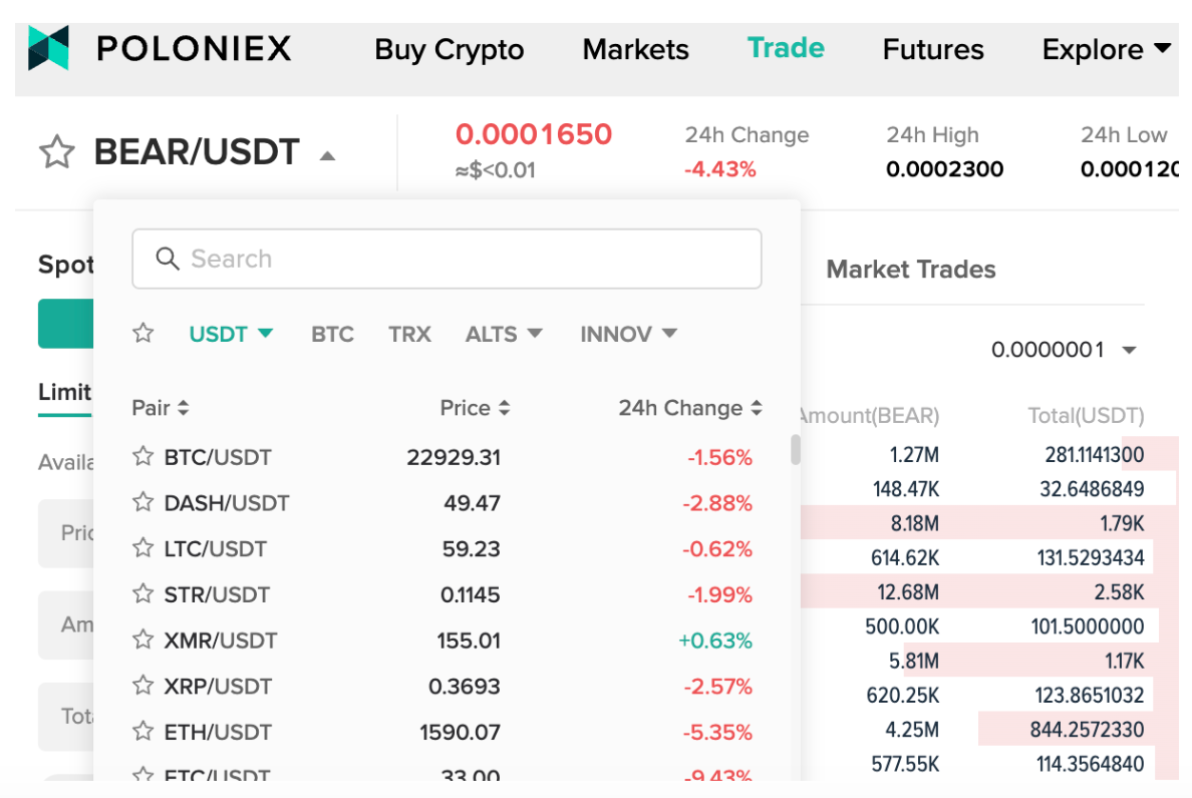Open the USDT market dropdown
This screenshot has width=1192, height=798.
(x=230, y=334)
